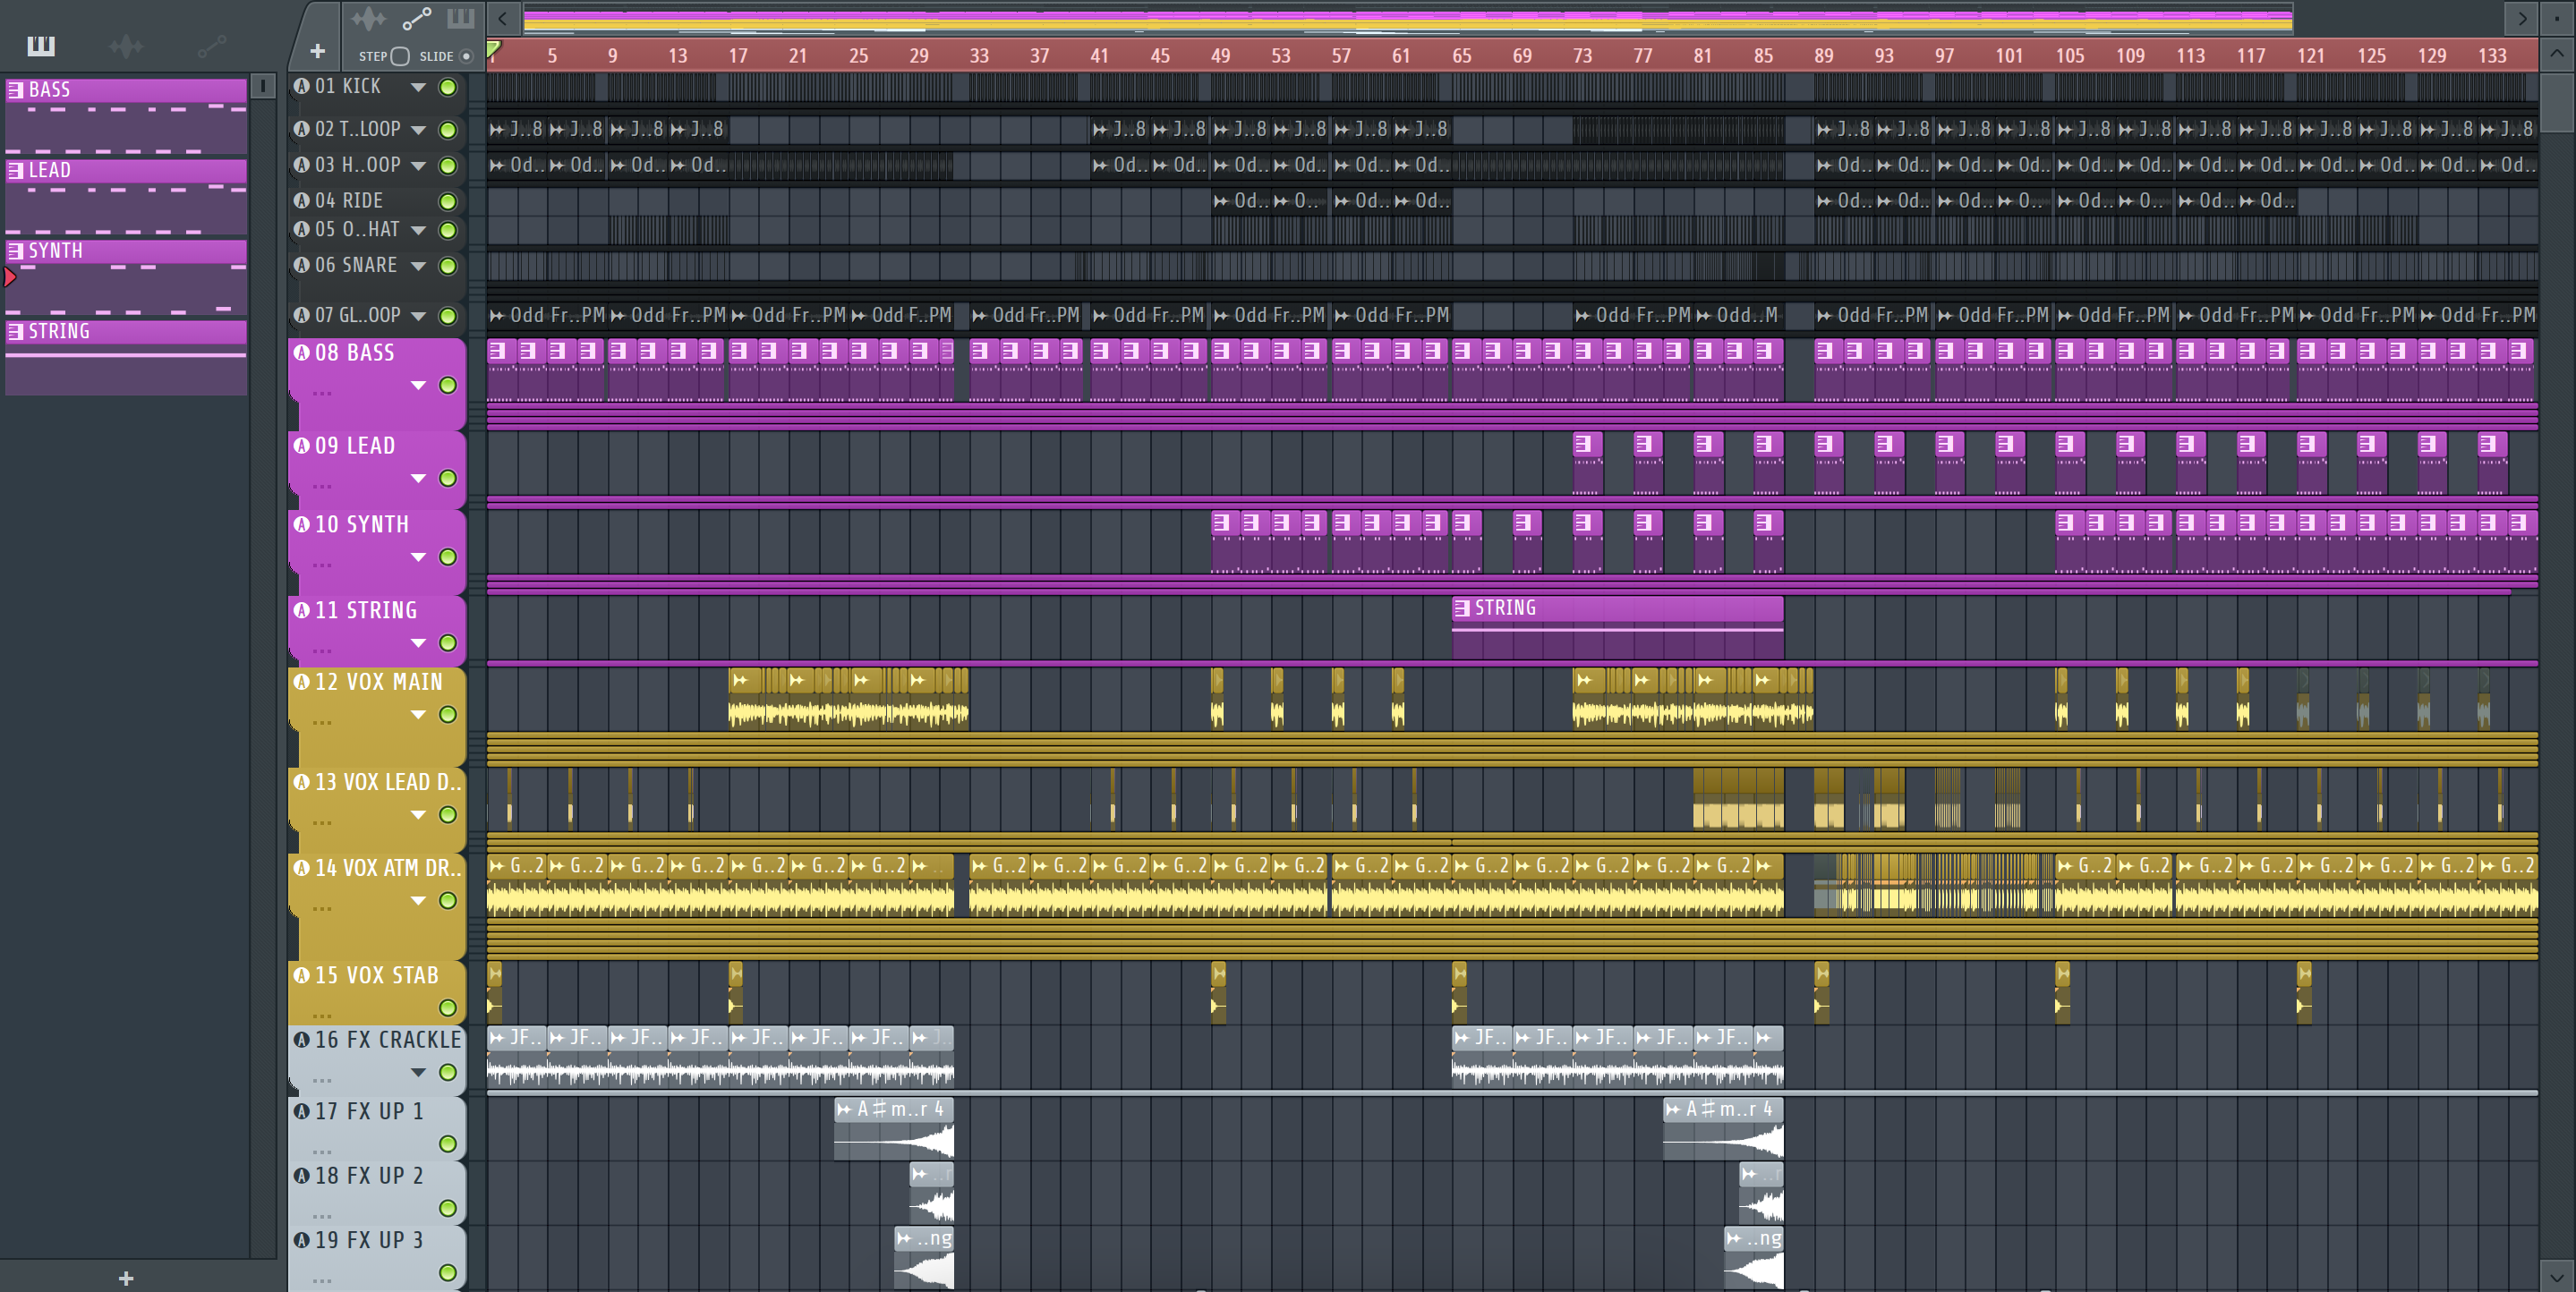Add a new pattern at the picker bottom
Image resolution: width=2576 pixels, height=1292 pixels.
pyautogui.click(x=126, y=1278)
